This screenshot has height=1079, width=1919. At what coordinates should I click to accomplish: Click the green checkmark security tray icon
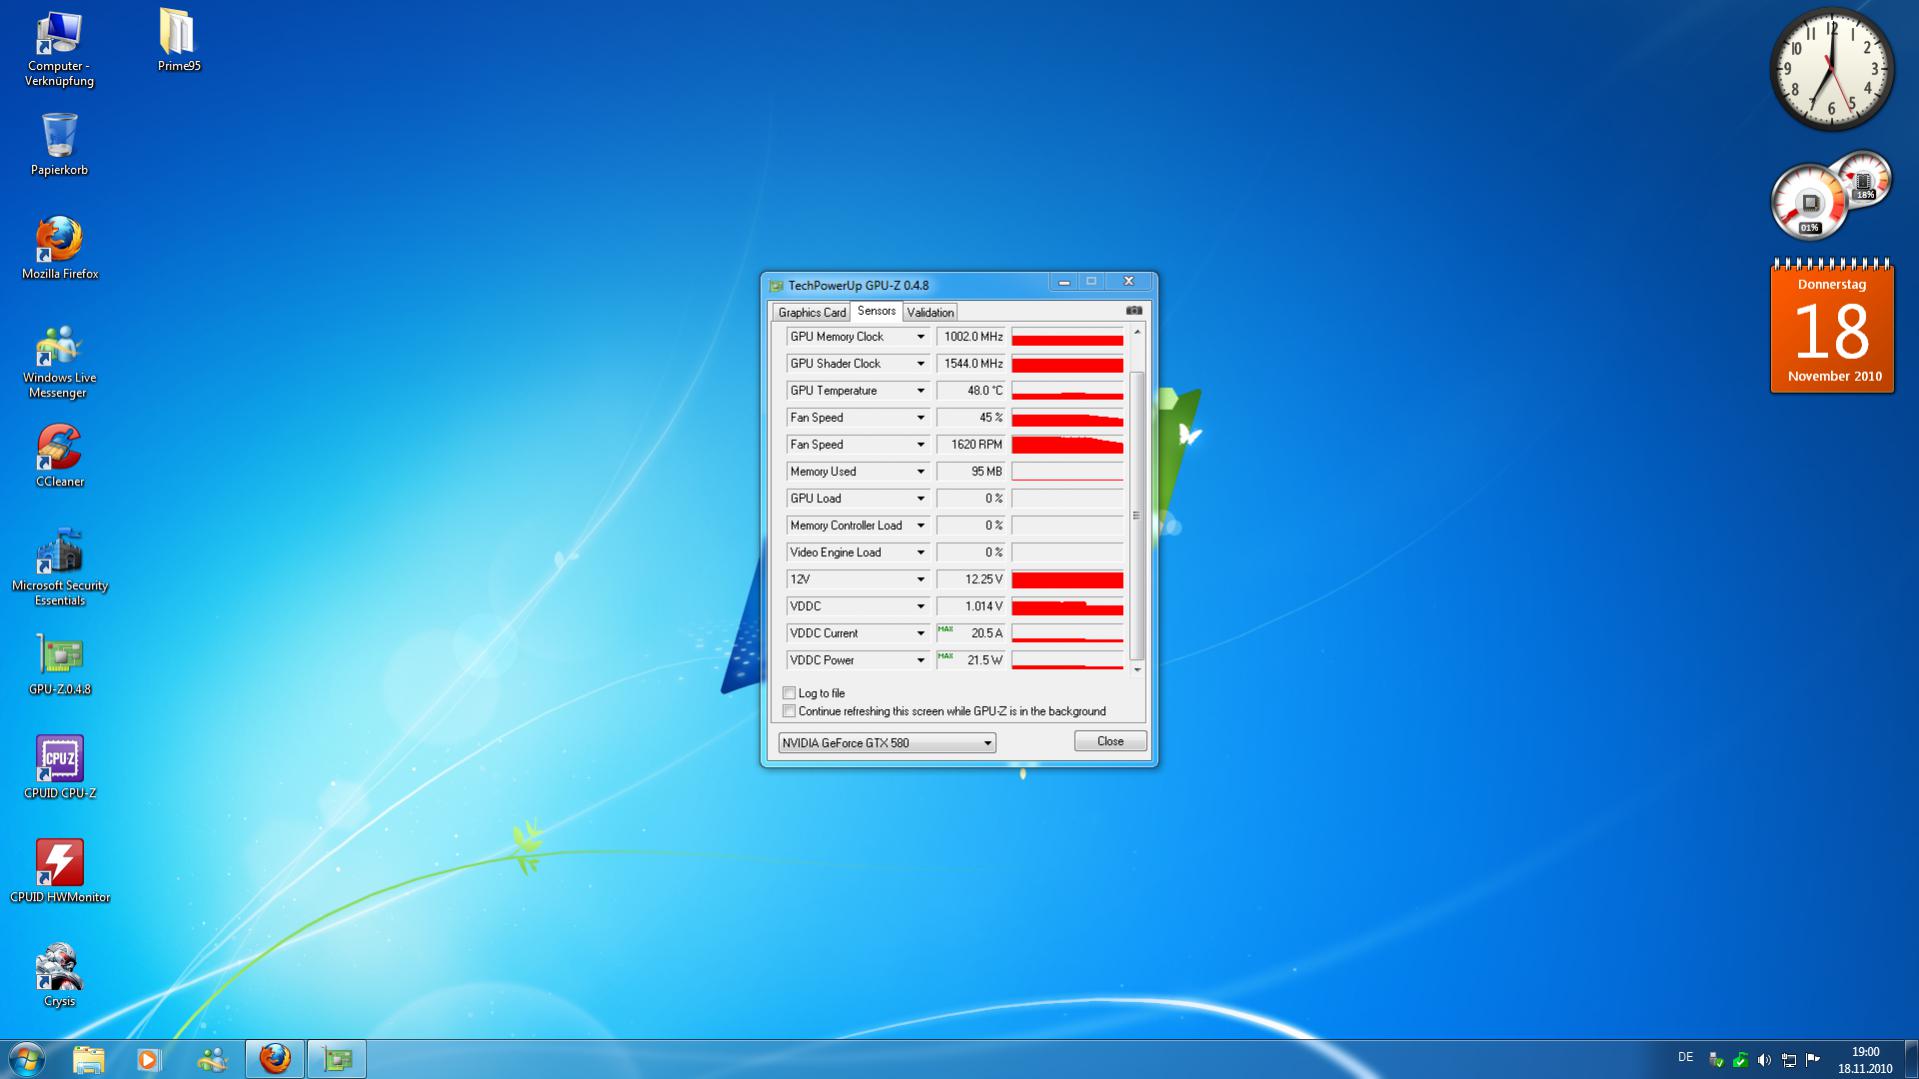pyautogui.click(x=1740, y=1060)
